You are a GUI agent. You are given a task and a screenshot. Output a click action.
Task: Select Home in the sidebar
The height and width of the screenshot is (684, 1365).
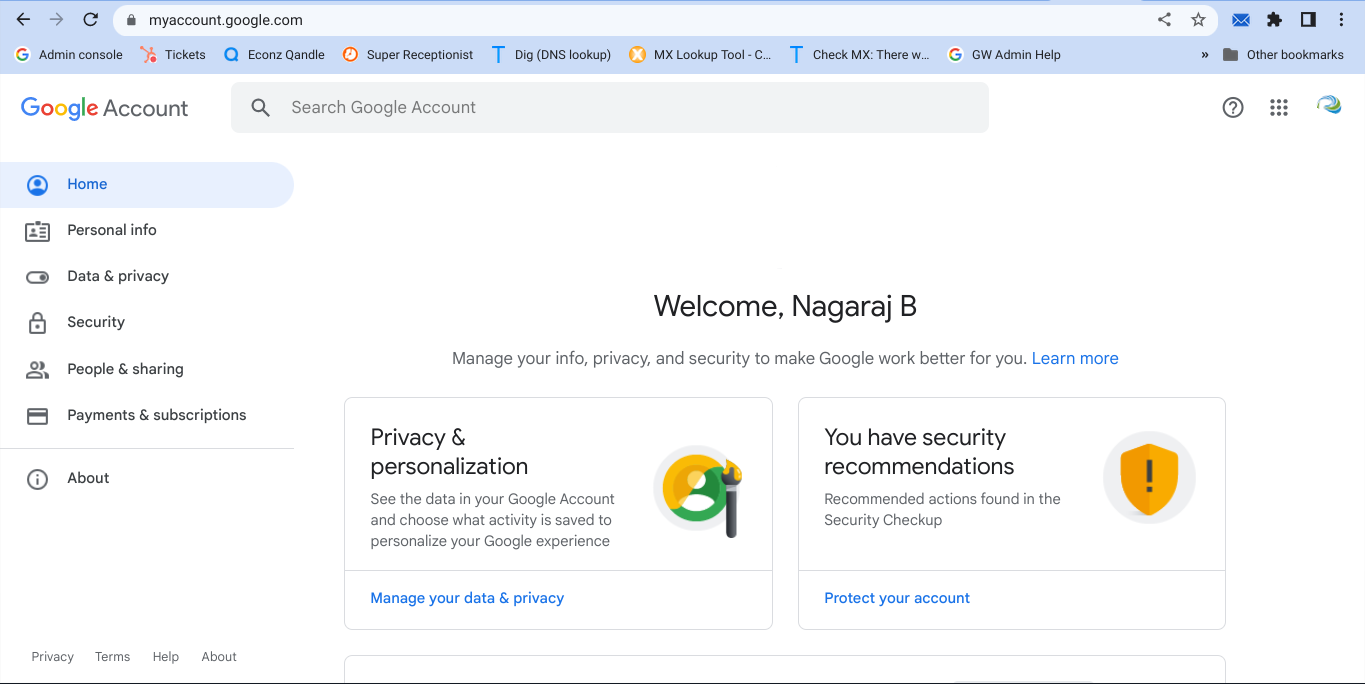point(147,185)
